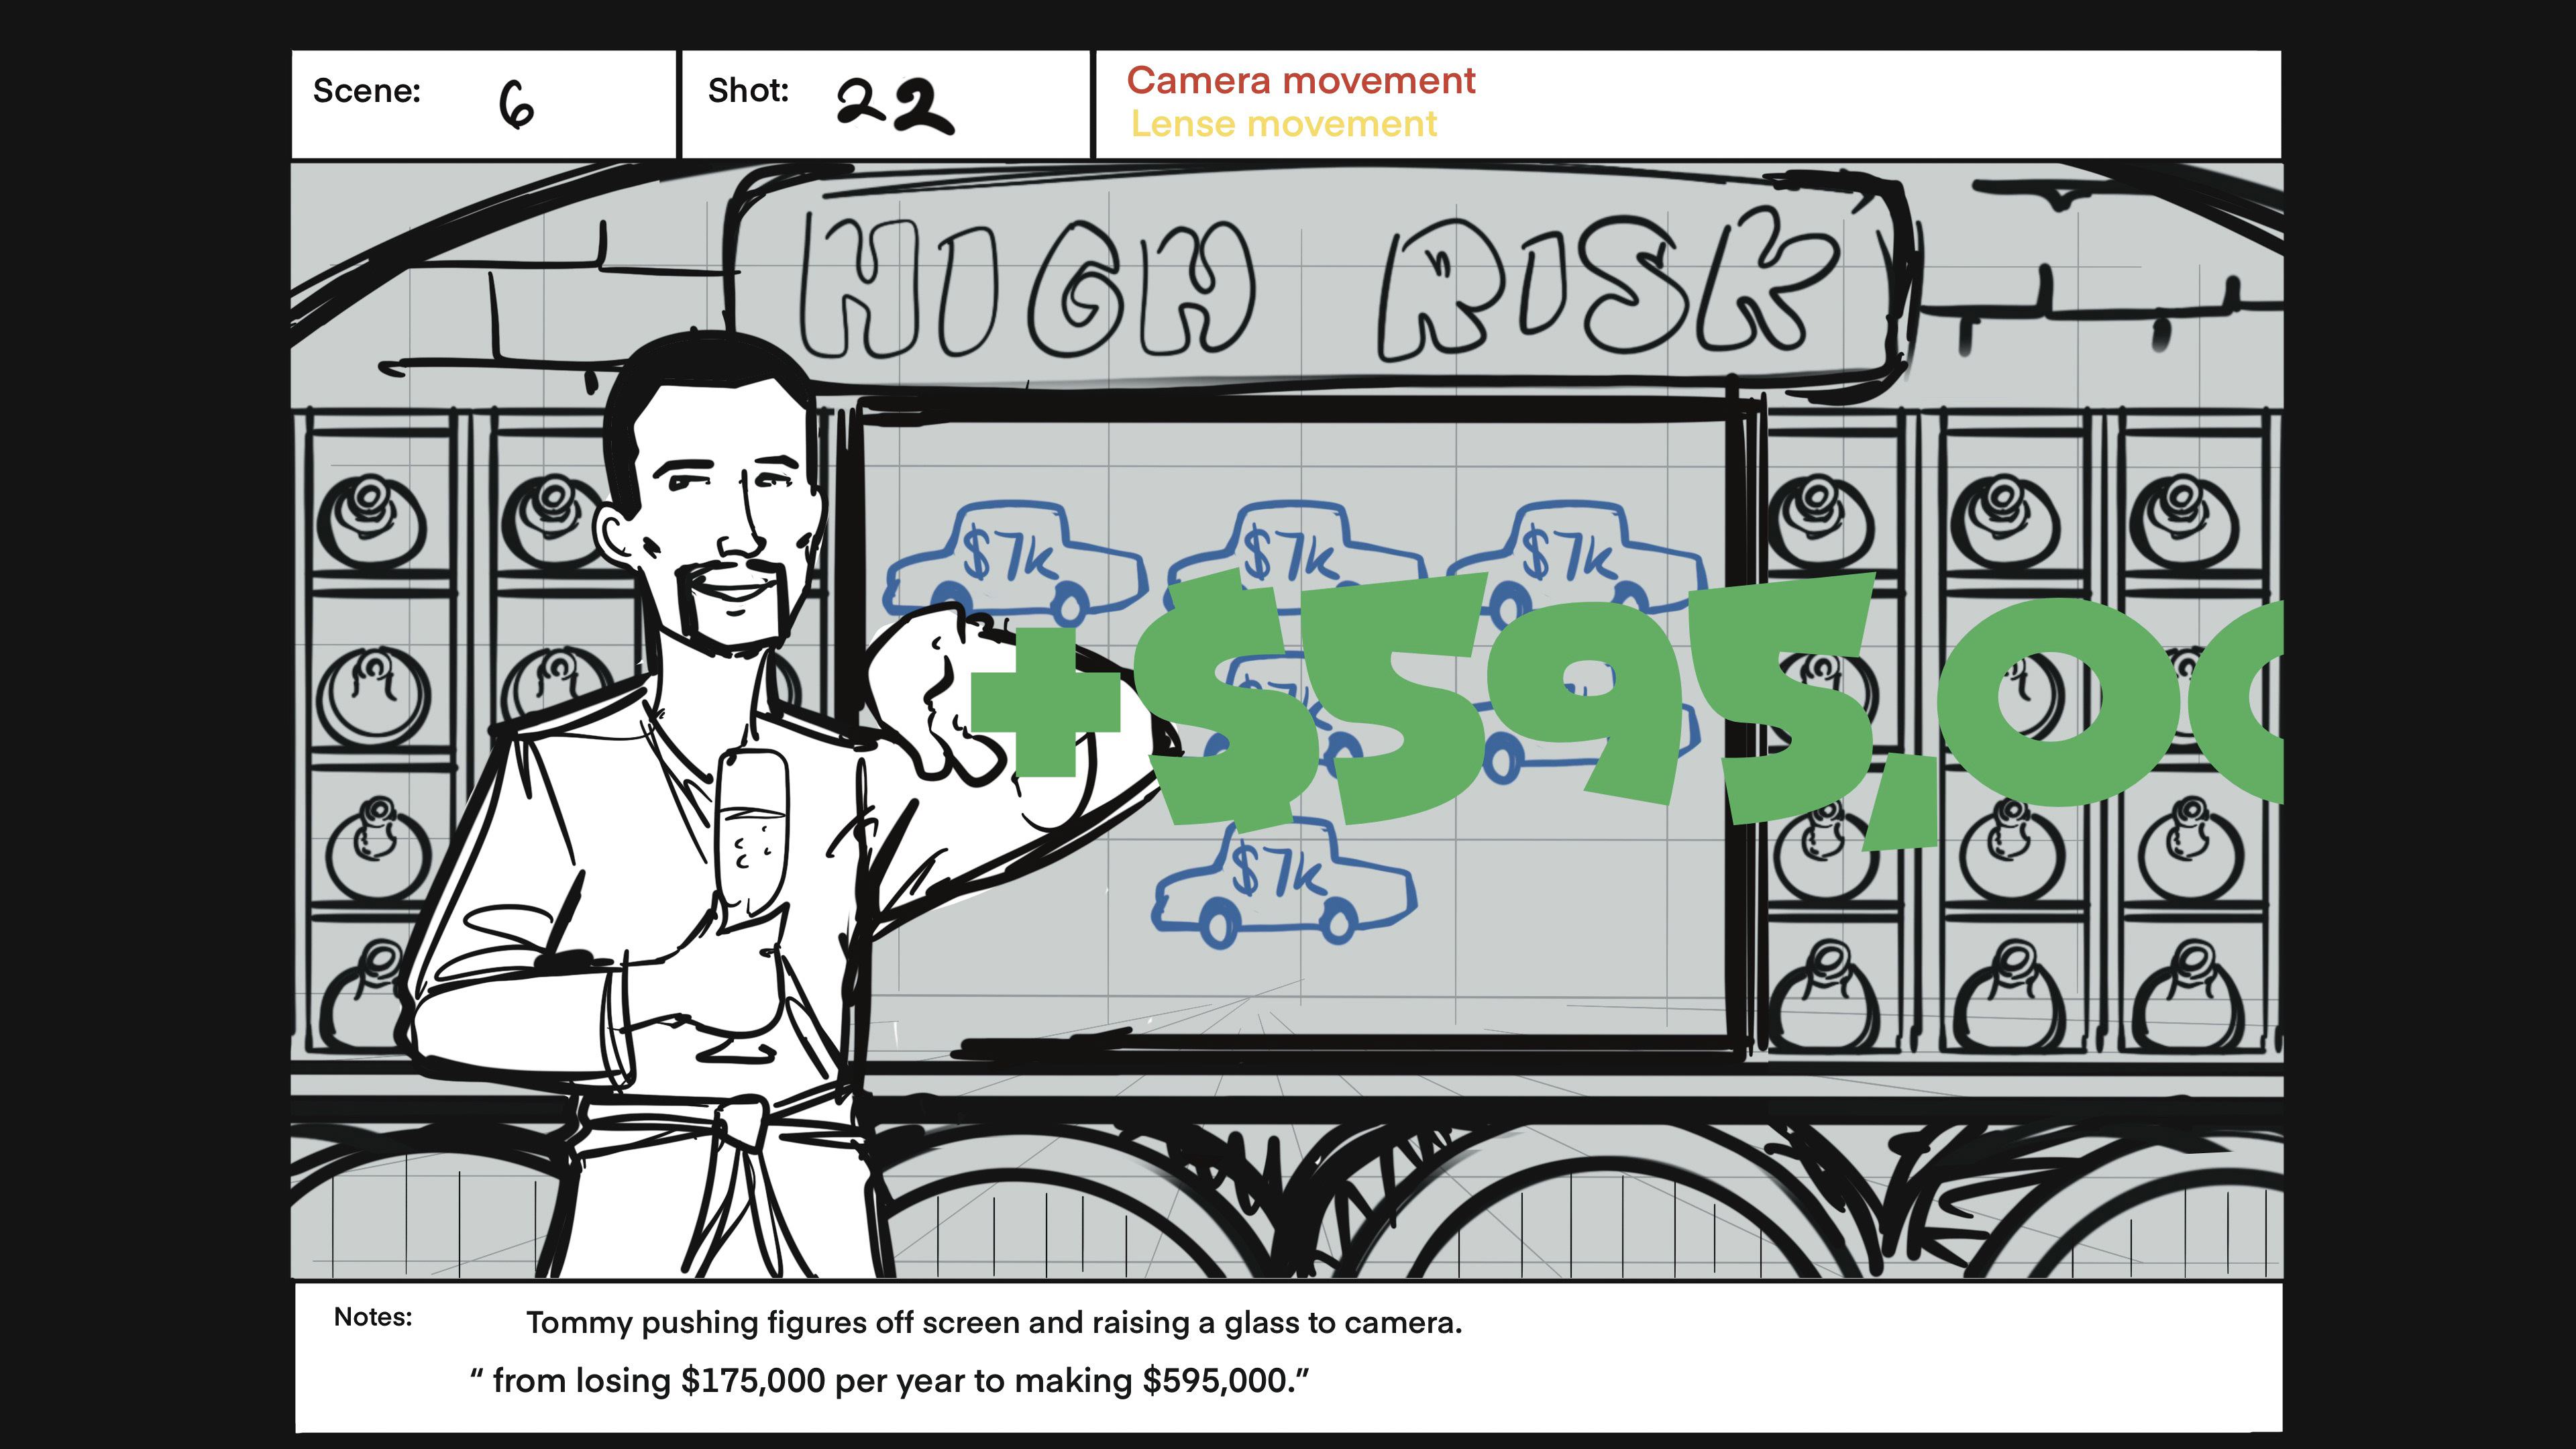Click the handwritten scene number 6
Screen dimensions: 2576x1449
tap(516, 105)
